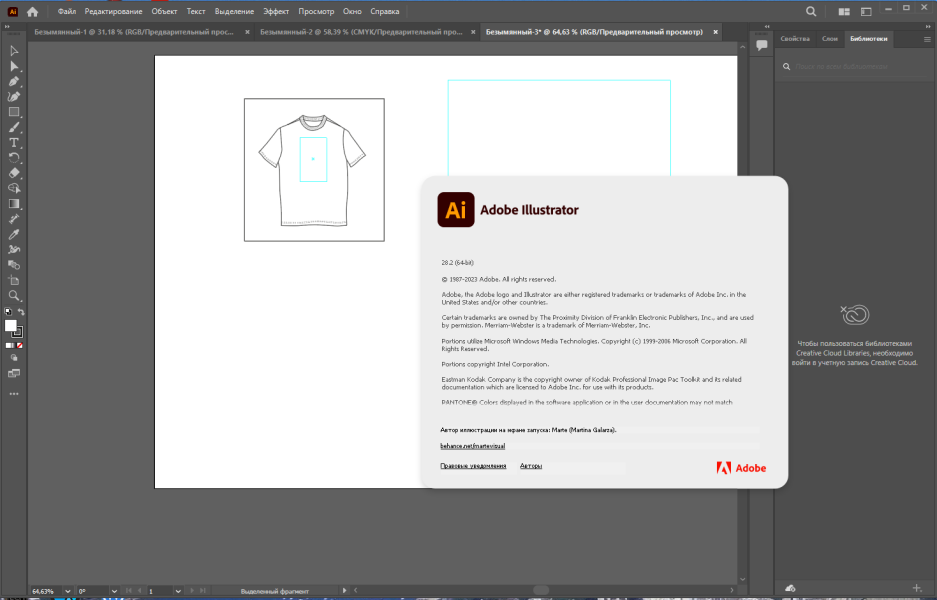
Task: Pick the Eraser tool
Action: (x=14, y=173)
